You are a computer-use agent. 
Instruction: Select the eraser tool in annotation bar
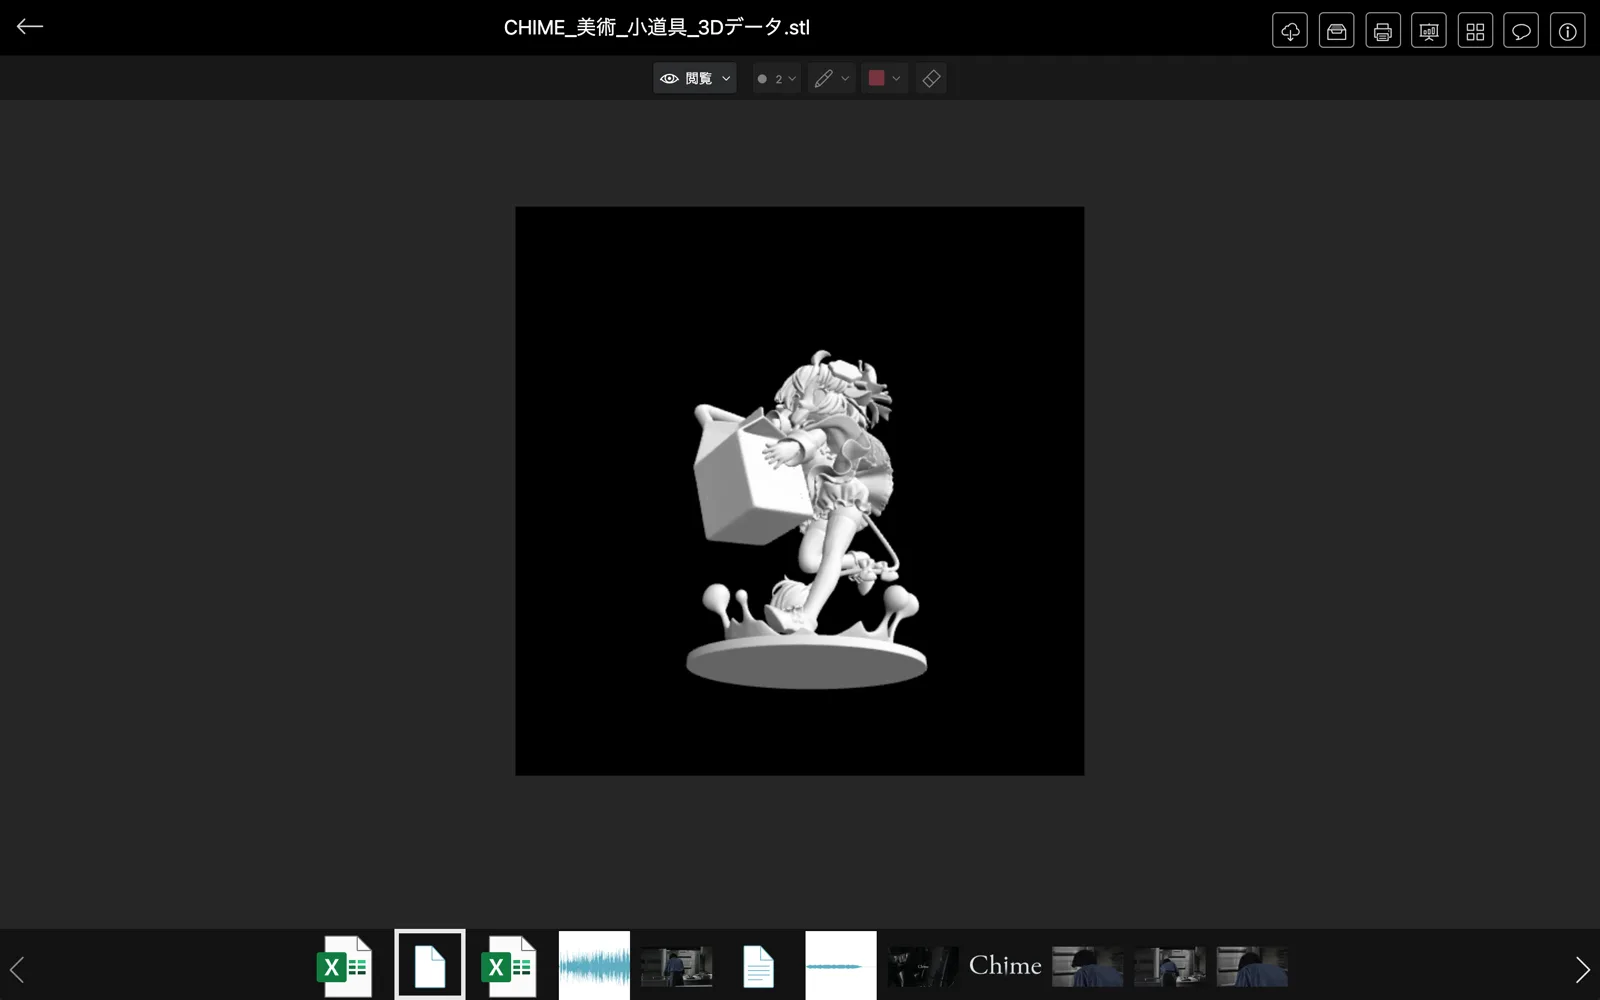(x=931, y=78)
